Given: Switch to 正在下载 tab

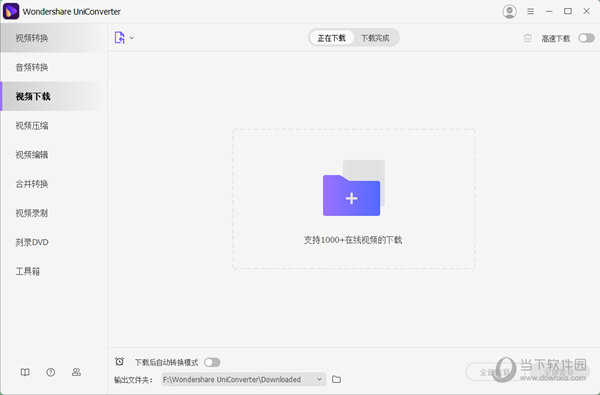Looking at the screenshot, I should tap(331, 38).
